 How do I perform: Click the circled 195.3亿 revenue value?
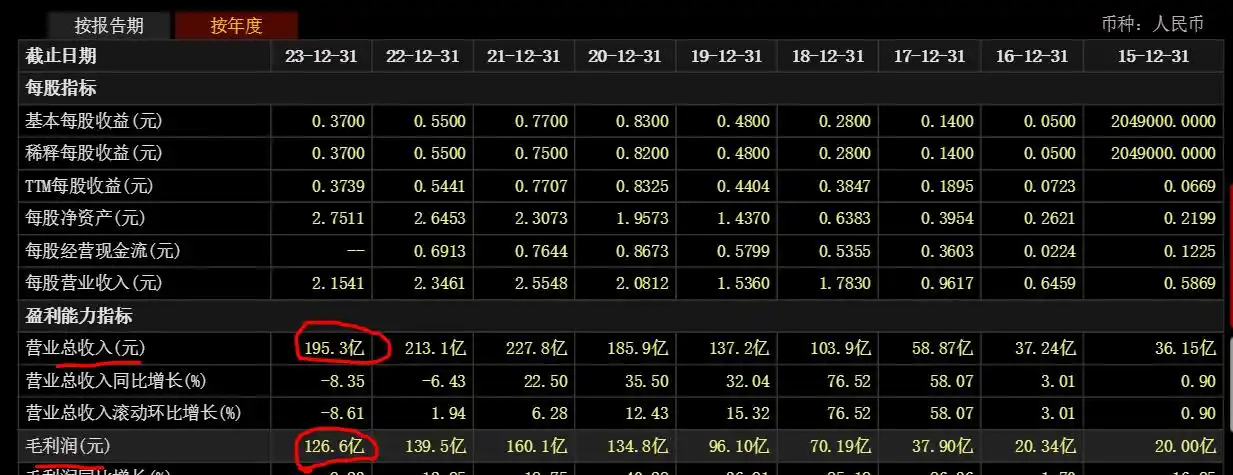[335, 349]
